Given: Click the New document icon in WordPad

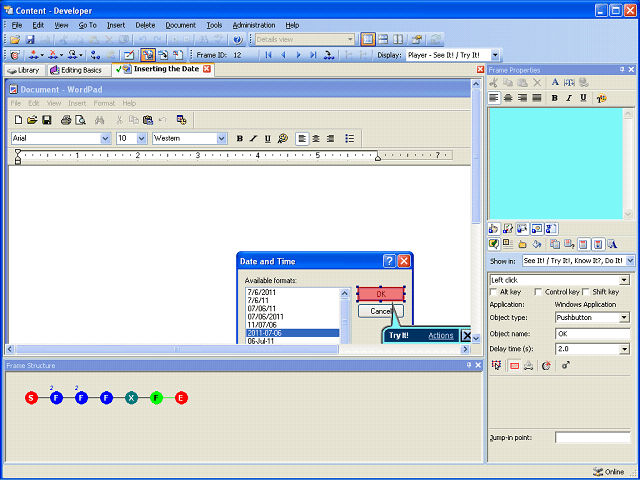Looking at the screenshot, I should [x=18, y=120].
